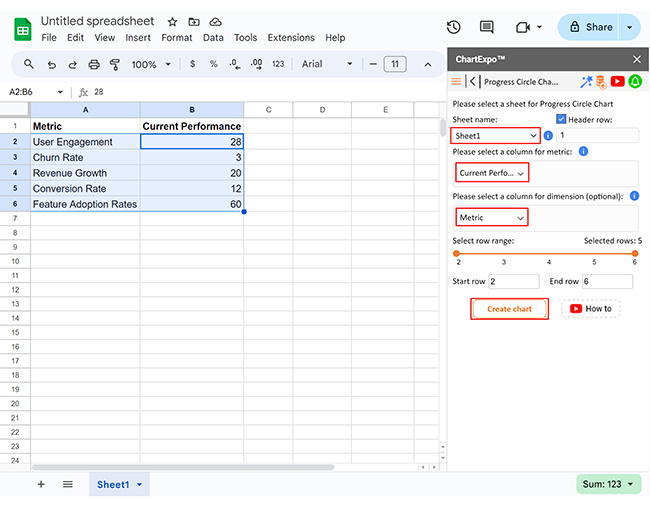Screen dimensions: 650x507
Task: Open the Tools menu
Action: pyautogui.click(x=245, y=38)
